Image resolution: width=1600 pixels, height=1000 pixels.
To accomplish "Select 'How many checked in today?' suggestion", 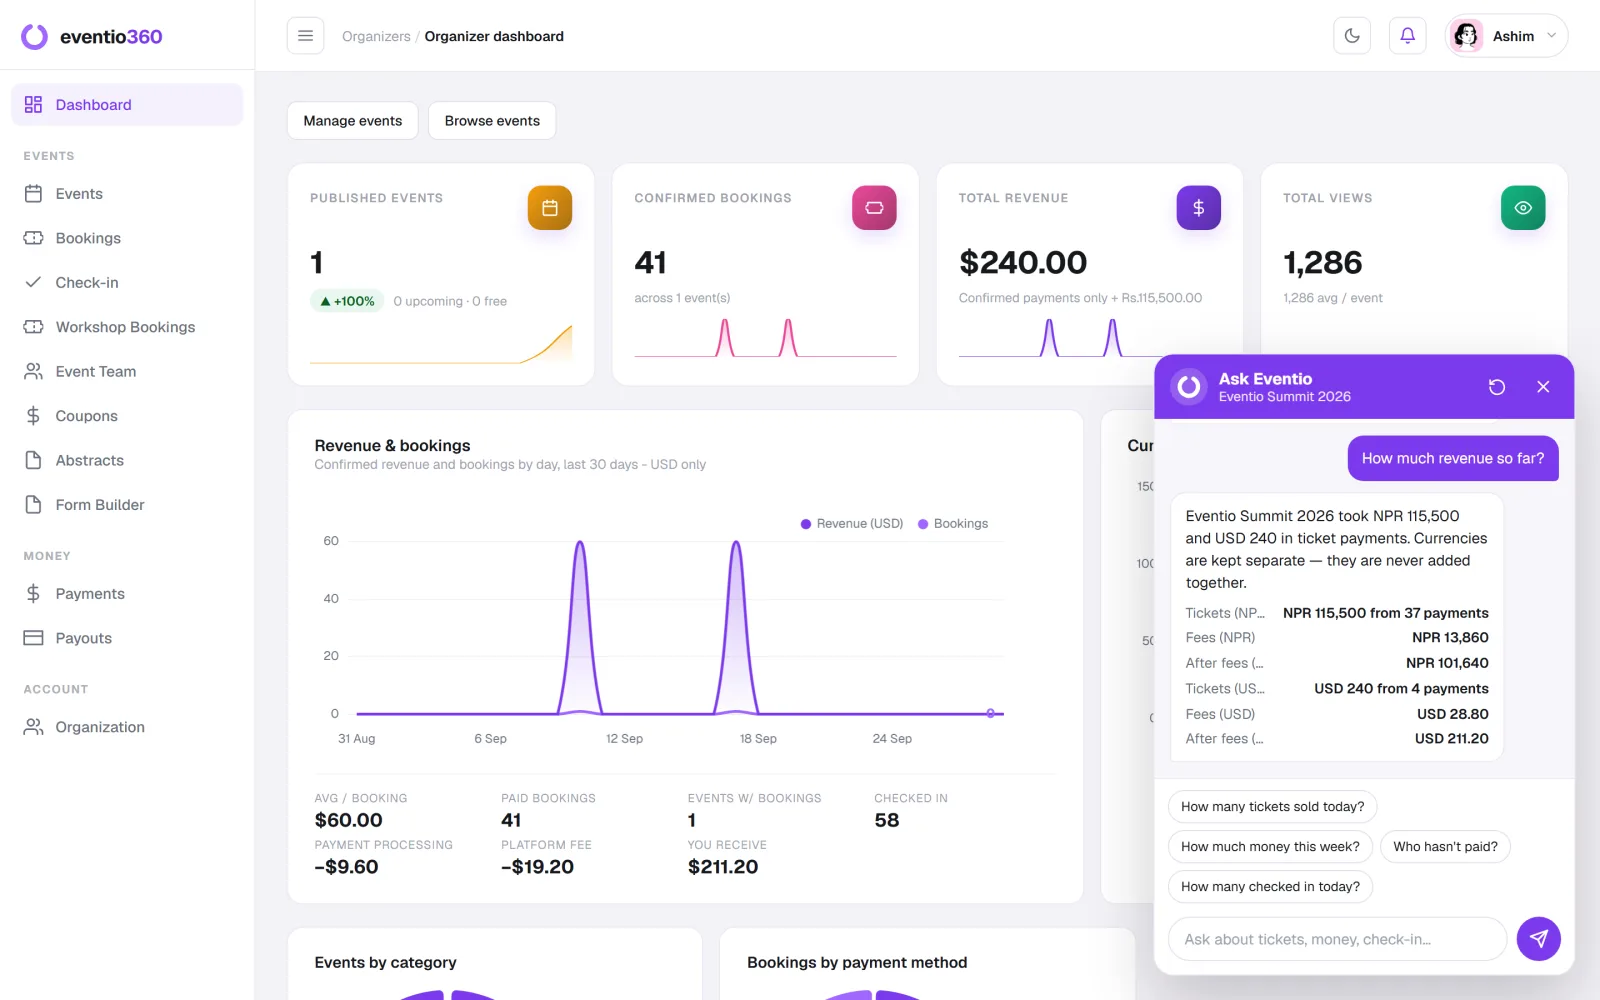I will coord(1270,887).
